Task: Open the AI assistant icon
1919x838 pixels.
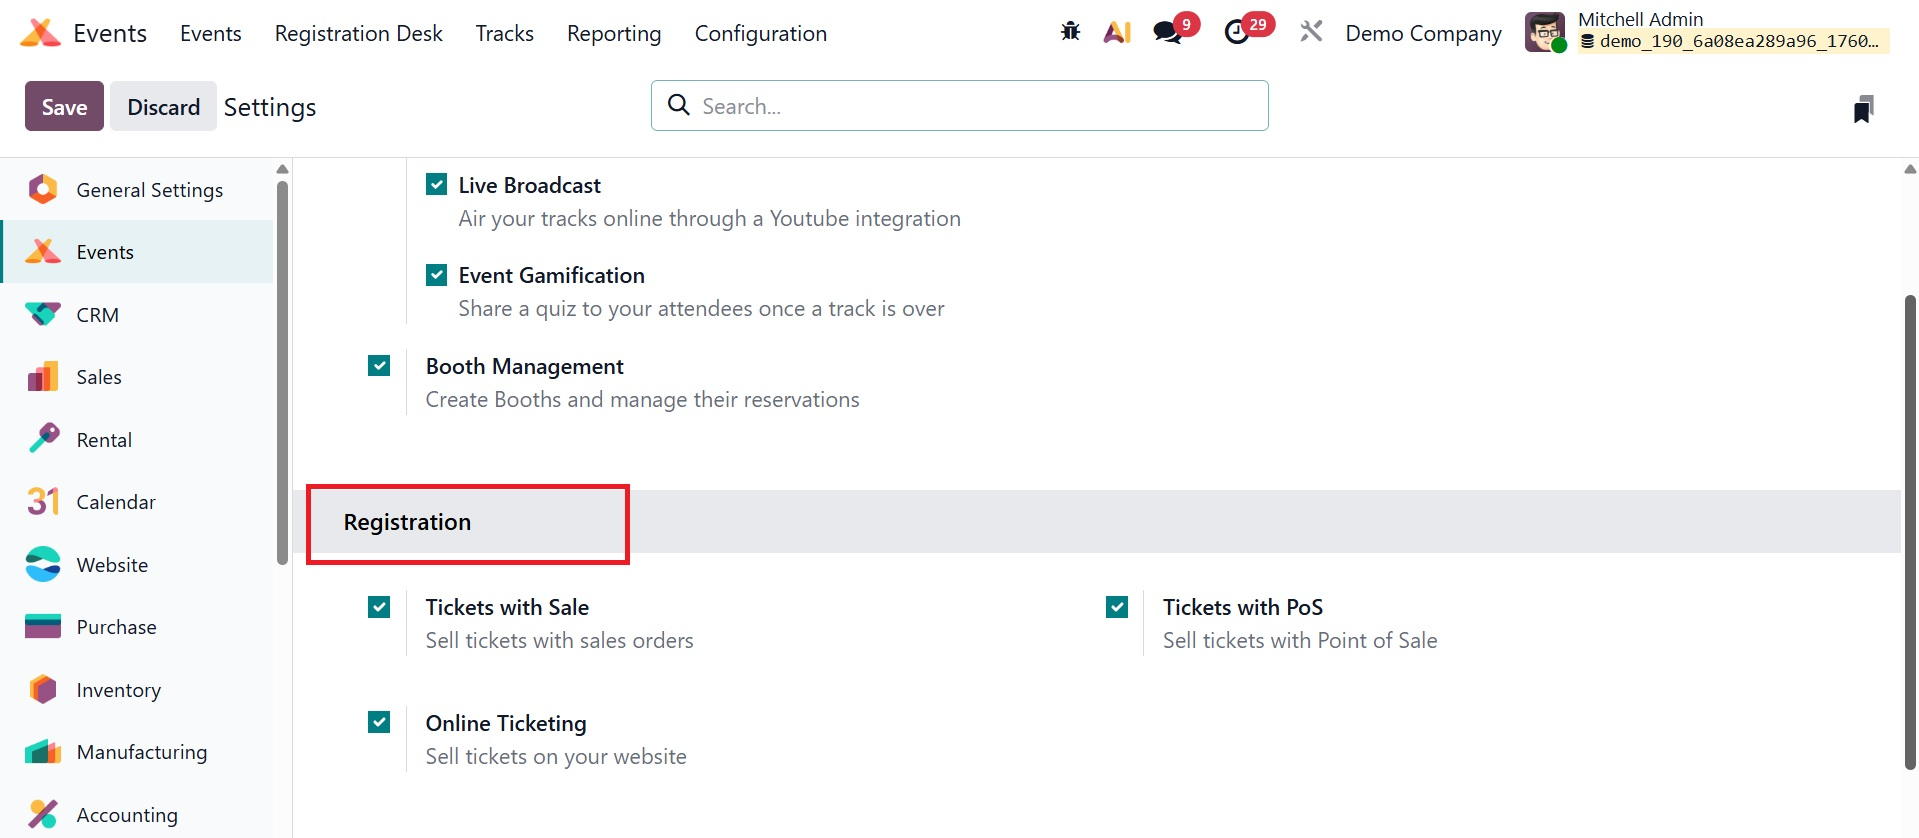Action: pyautogui.click(x=1117, y=32)
